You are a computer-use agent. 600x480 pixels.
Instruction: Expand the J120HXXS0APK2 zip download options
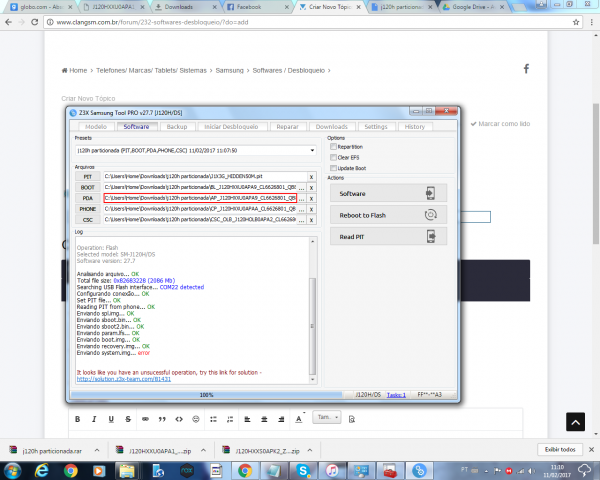(x=310, y=451)
